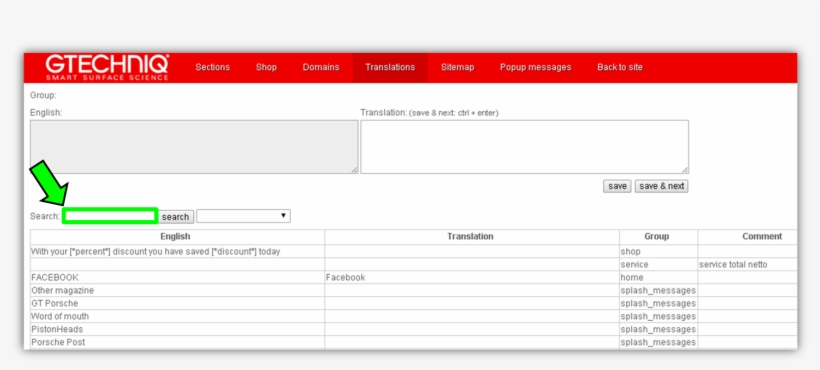Open the group filter dropdown

click(243, 216)
